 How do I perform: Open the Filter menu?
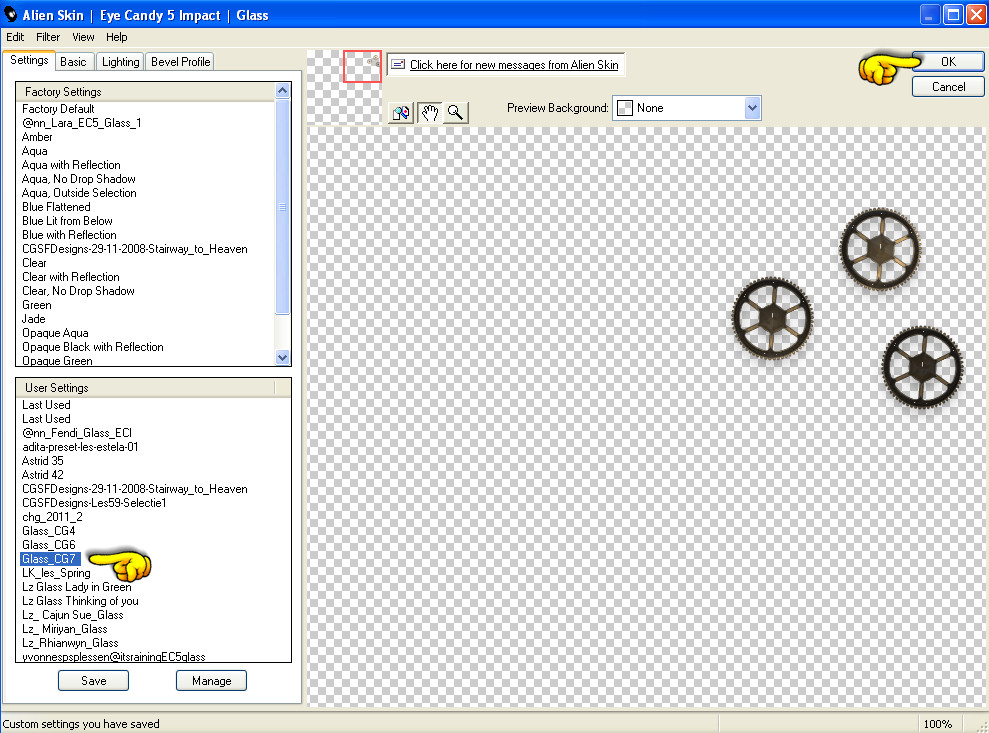(x=48, y=37)
